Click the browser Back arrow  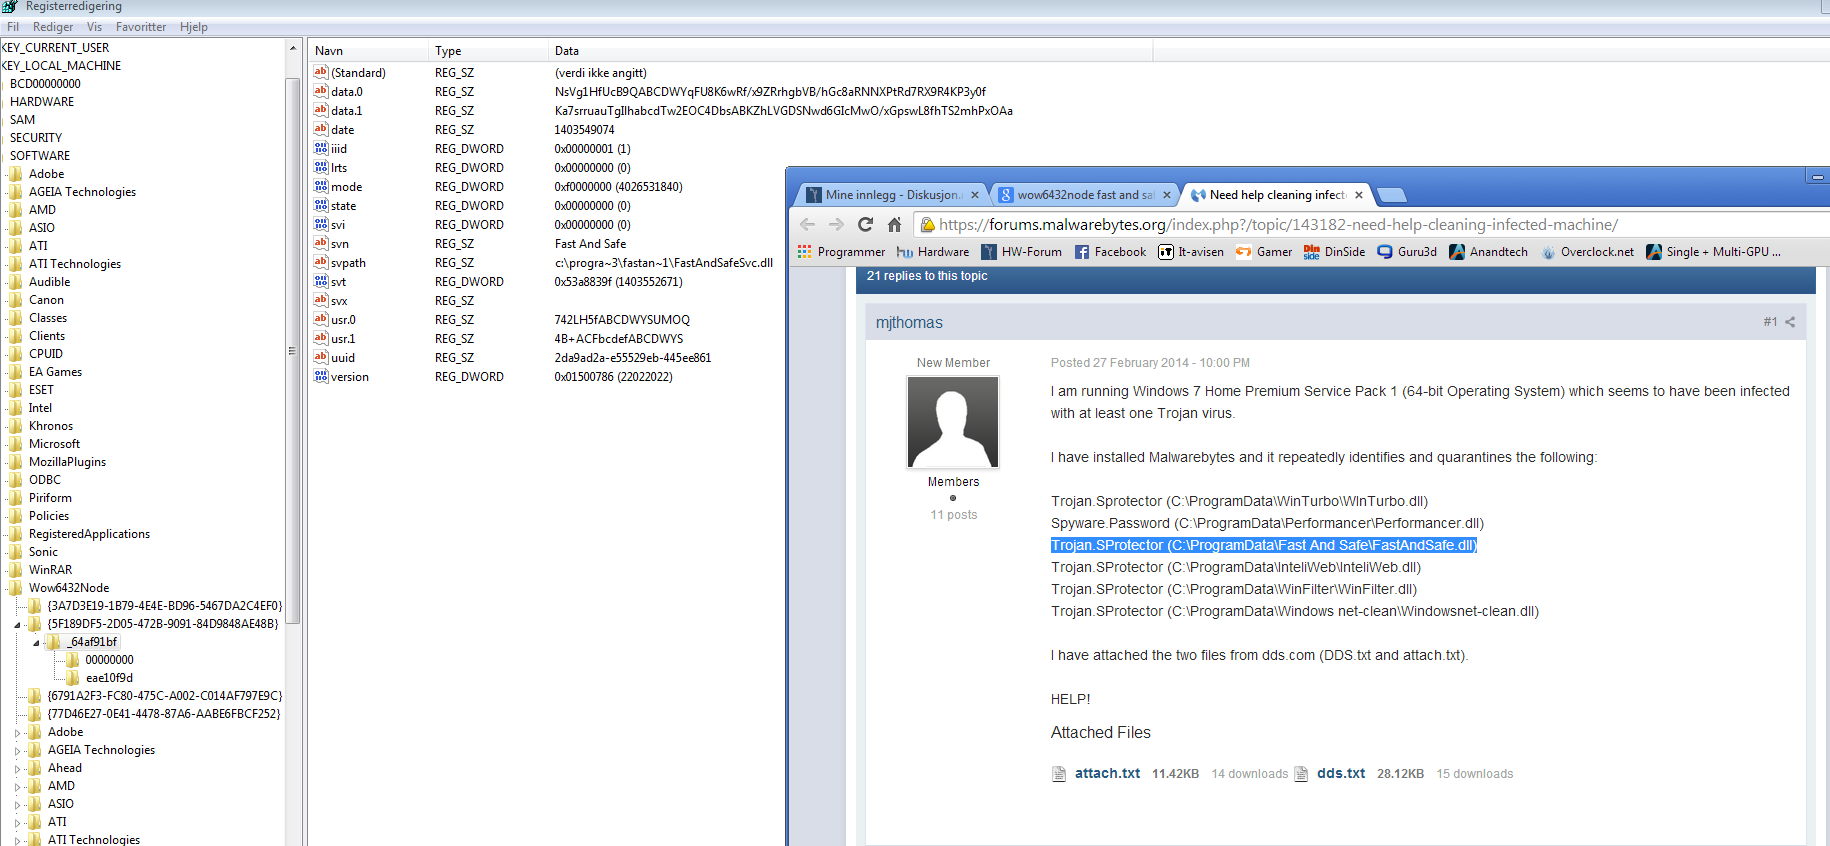808,225
